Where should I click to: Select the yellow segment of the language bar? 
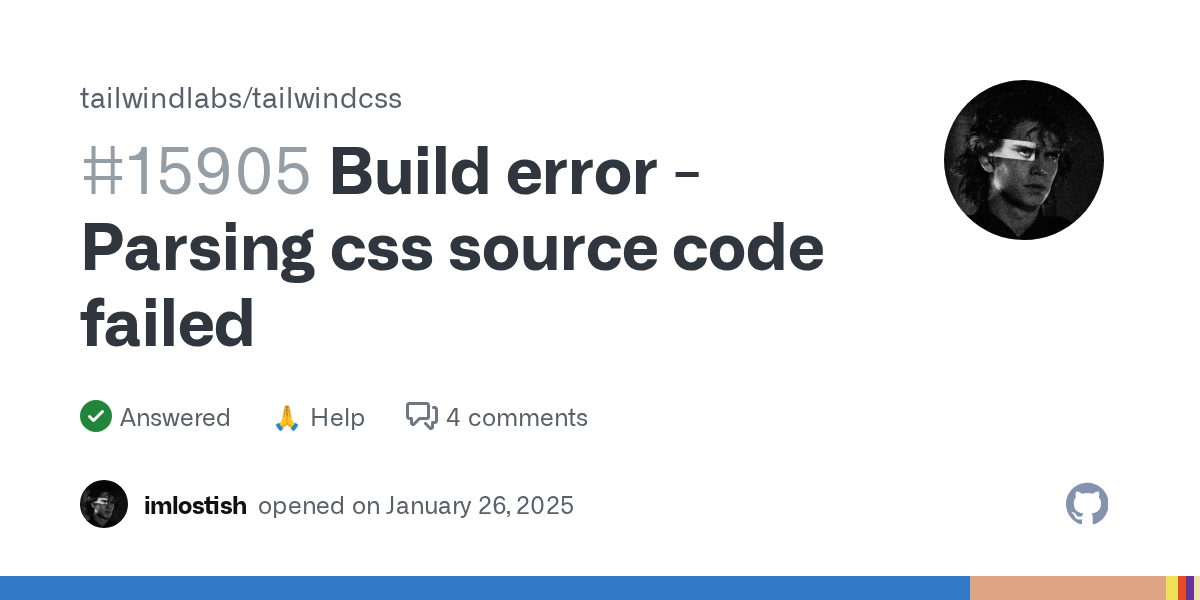pyautogui.click(x=1171, y=588)
